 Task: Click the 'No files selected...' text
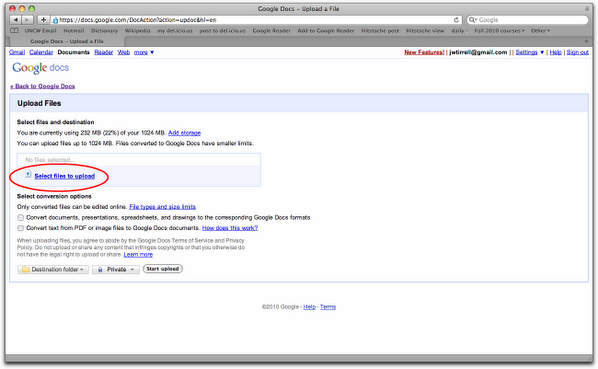pos(50,160)
